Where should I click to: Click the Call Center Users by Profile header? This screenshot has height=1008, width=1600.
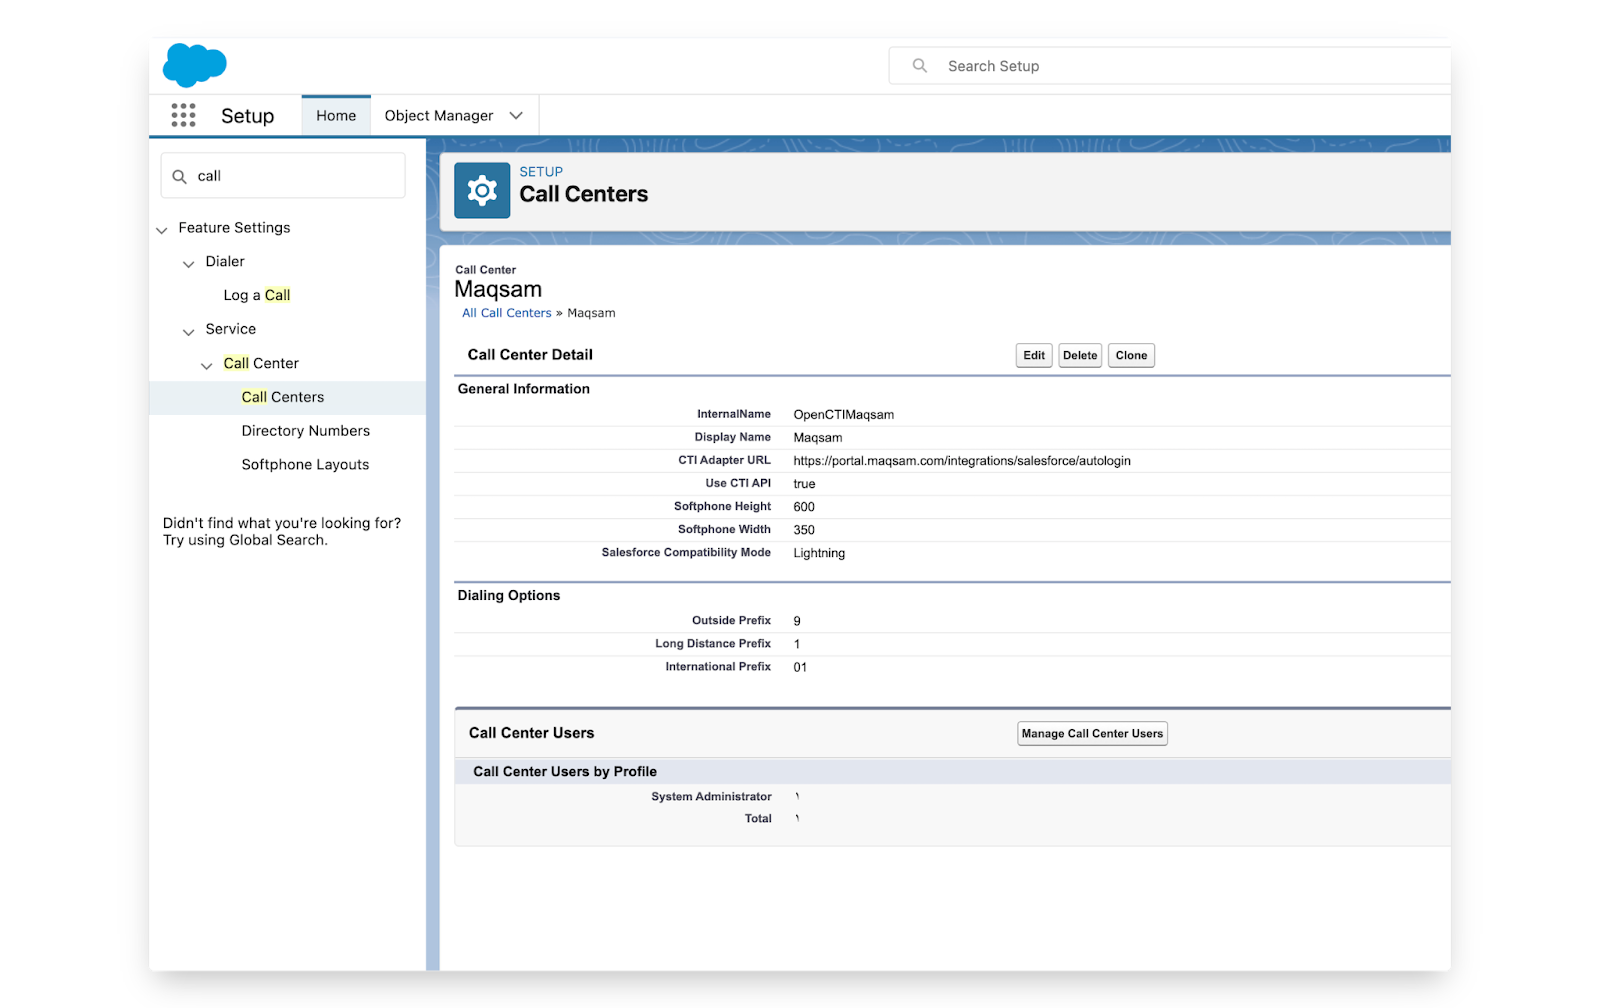pos(565,772)
